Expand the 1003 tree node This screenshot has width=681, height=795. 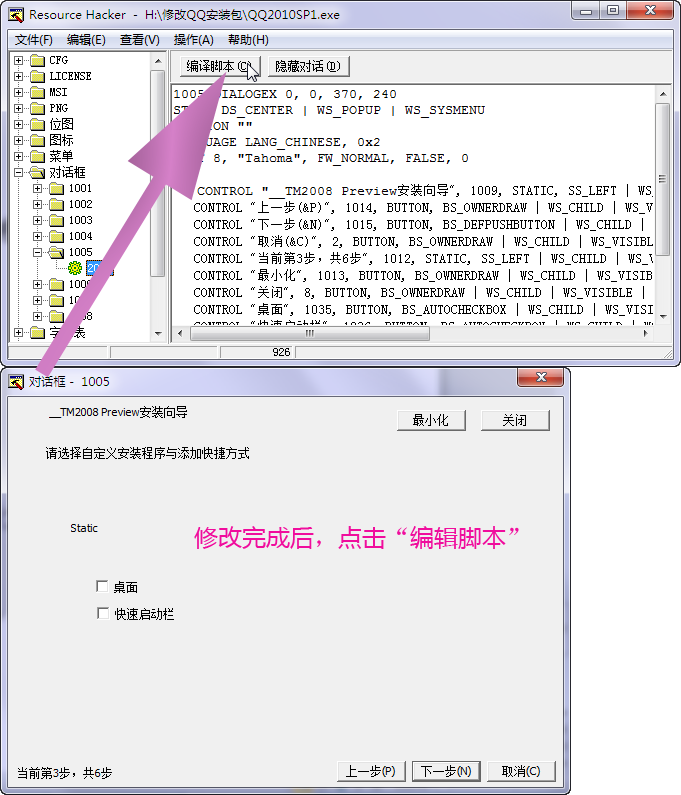point(38,221)
